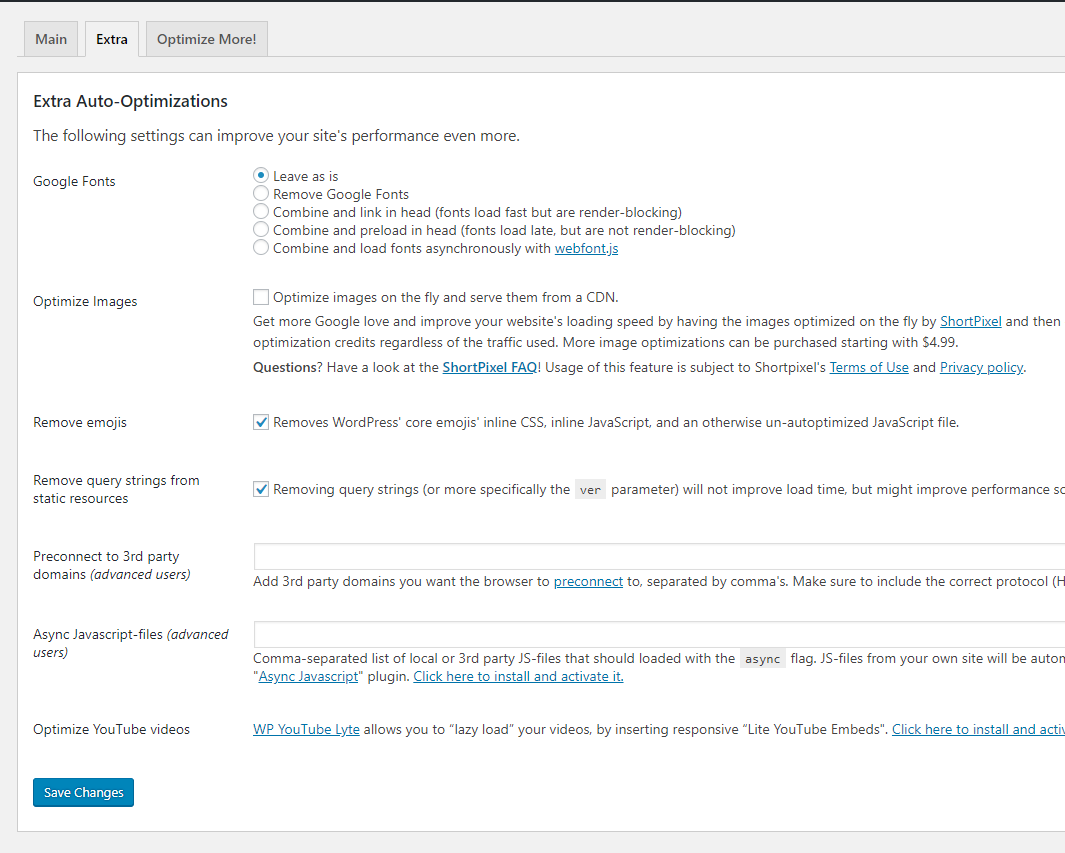This screenshot has width=1065, height=853.
Task: Open the WP YouTube Lyte link
Action: [x=306, y=729]
